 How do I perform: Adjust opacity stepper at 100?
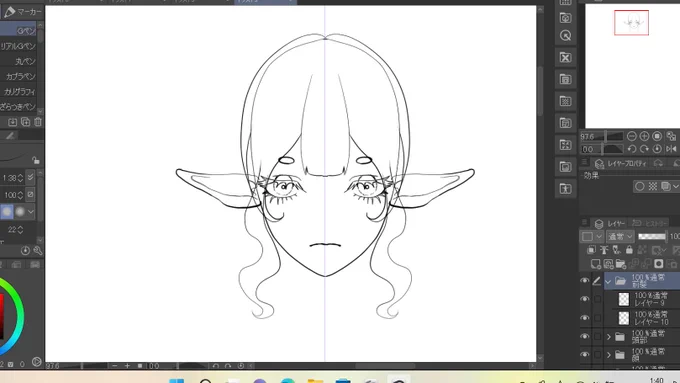click(x=20, y=195)
